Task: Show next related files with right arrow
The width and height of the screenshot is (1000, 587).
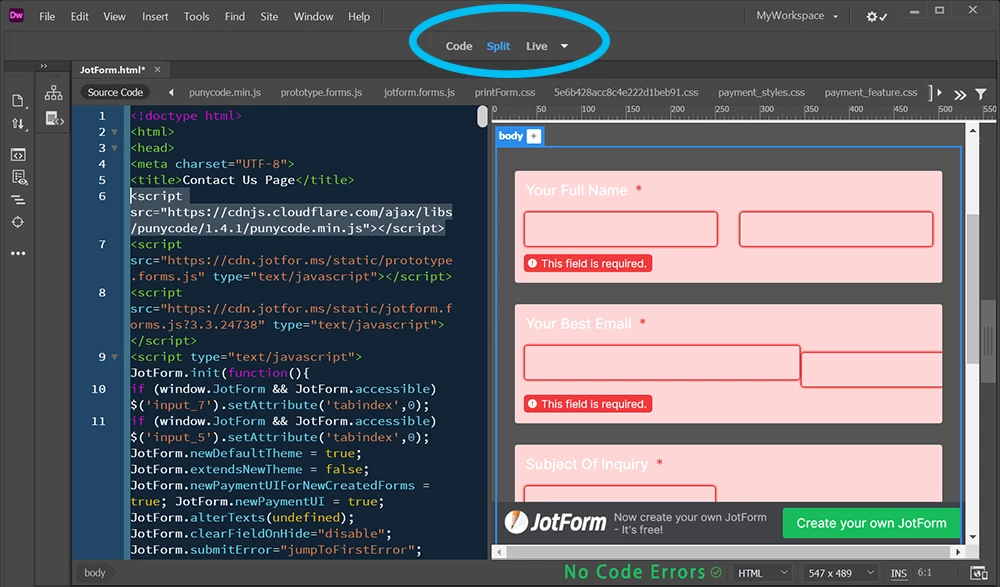Action: click(x=939, y=93)
